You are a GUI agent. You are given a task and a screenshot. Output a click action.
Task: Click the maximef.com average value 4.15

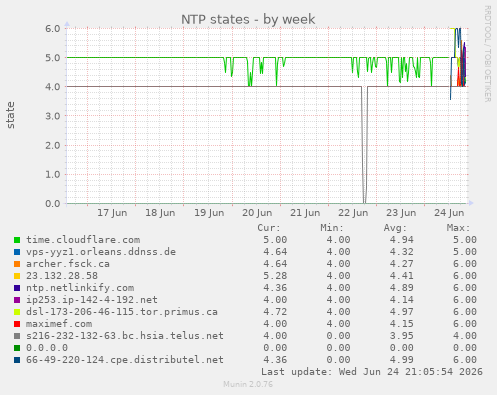(x=402, y=324)
